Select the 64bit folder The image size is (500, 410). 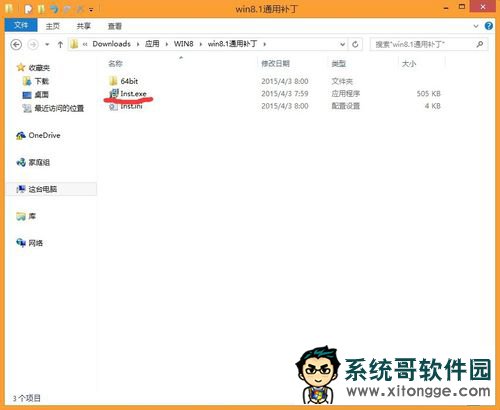coord(123,81)
